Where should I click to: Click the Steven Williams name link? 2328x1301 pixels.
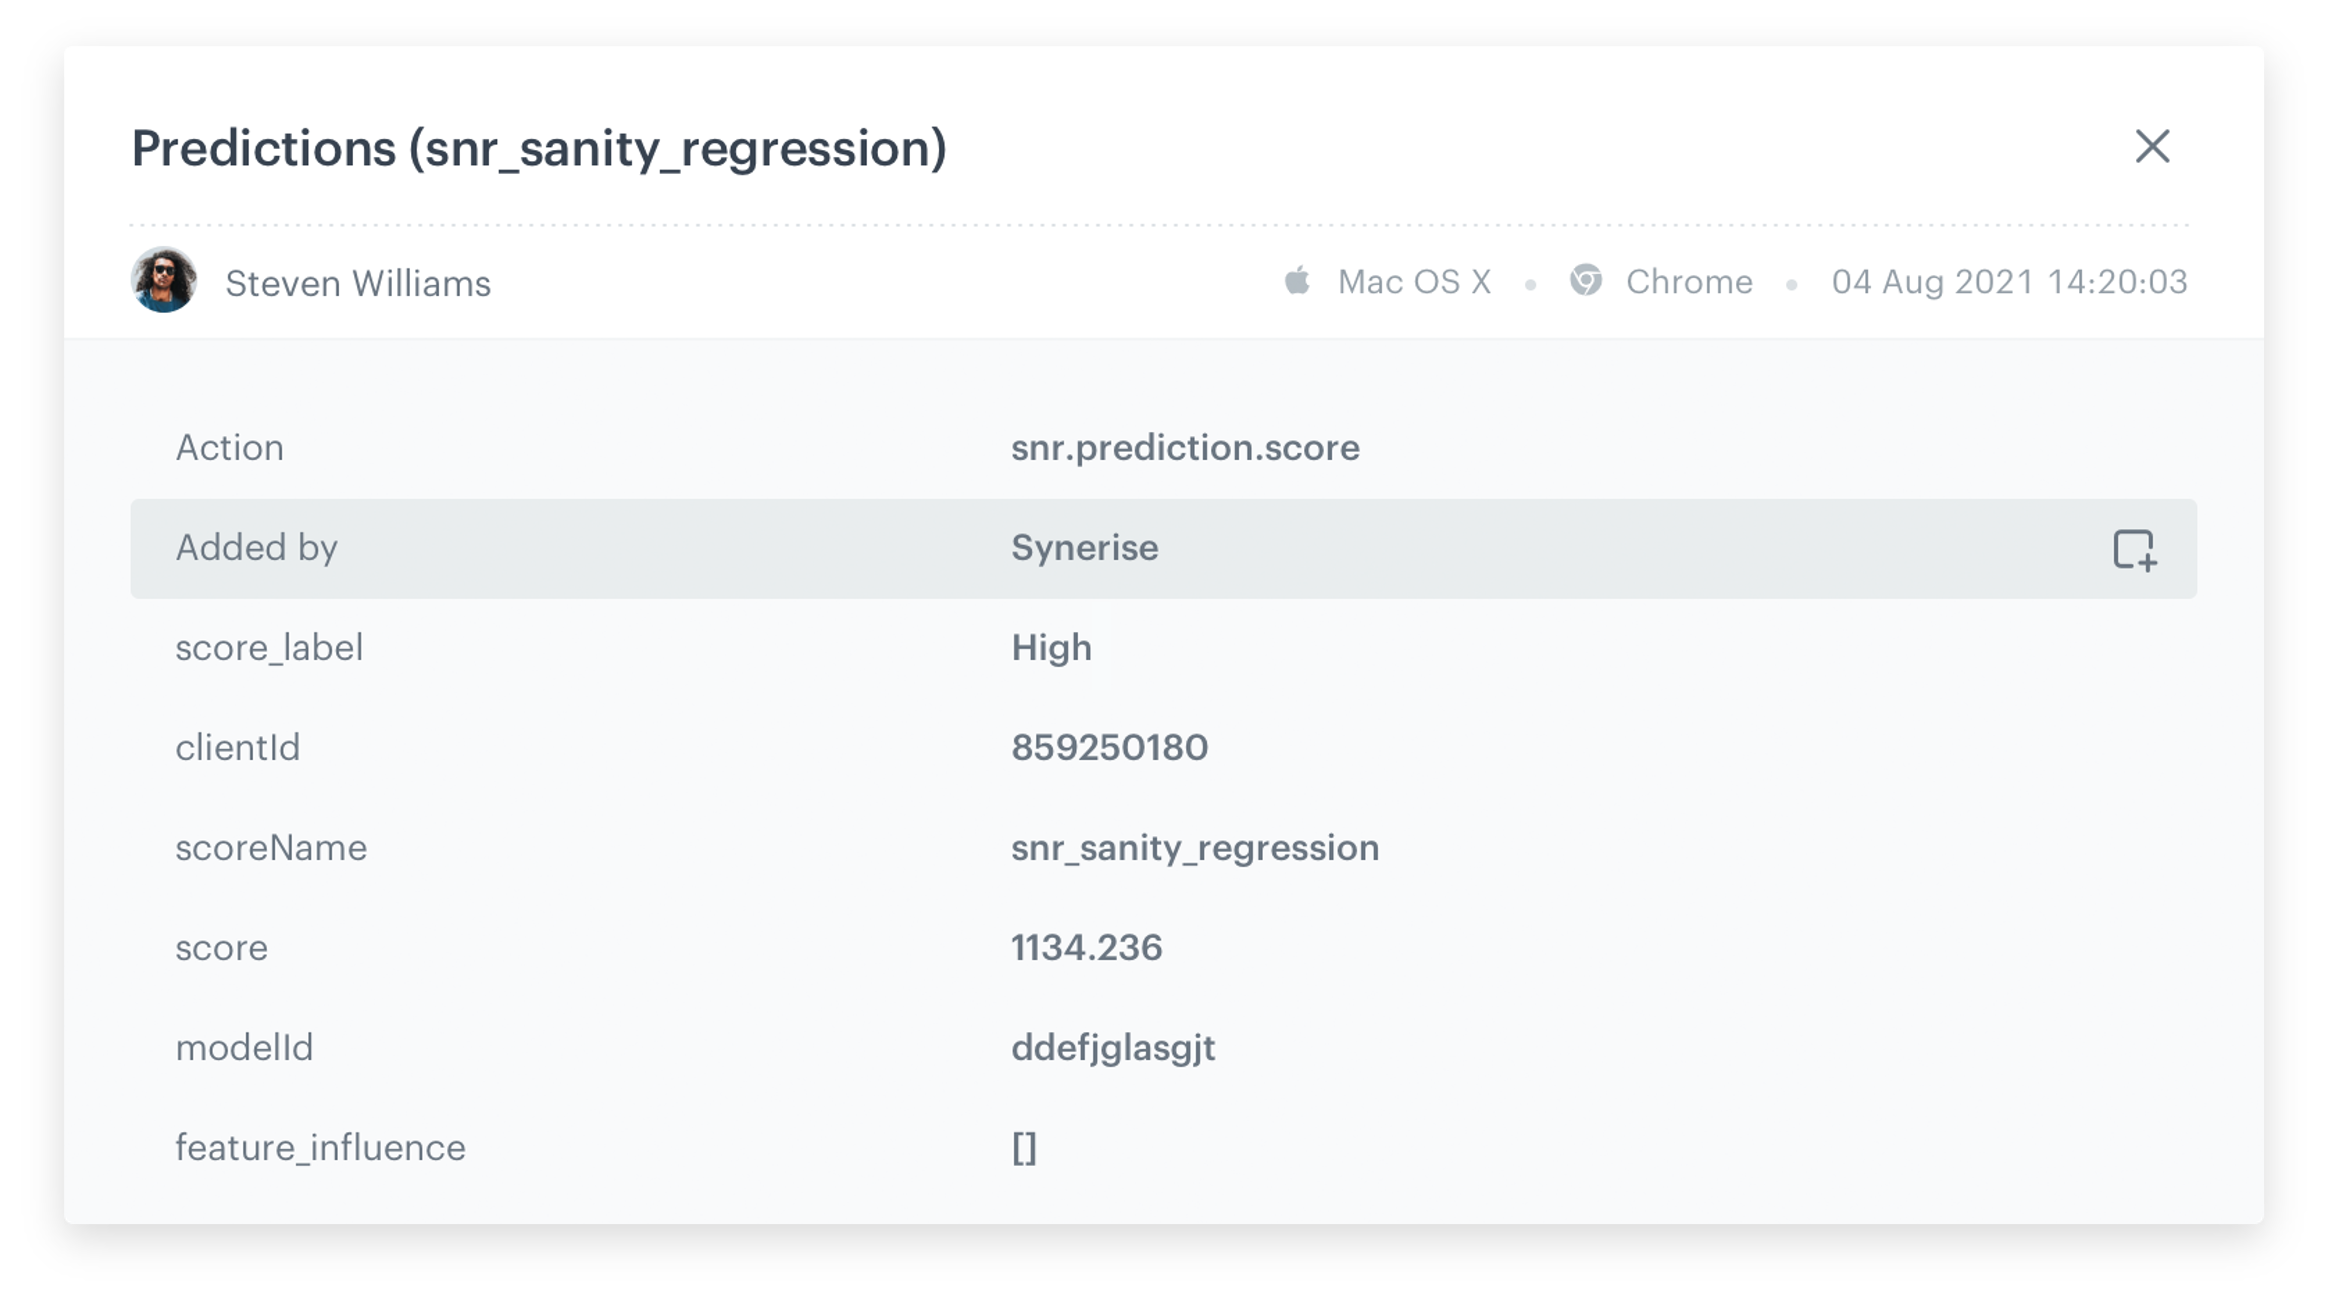[358, 283]
